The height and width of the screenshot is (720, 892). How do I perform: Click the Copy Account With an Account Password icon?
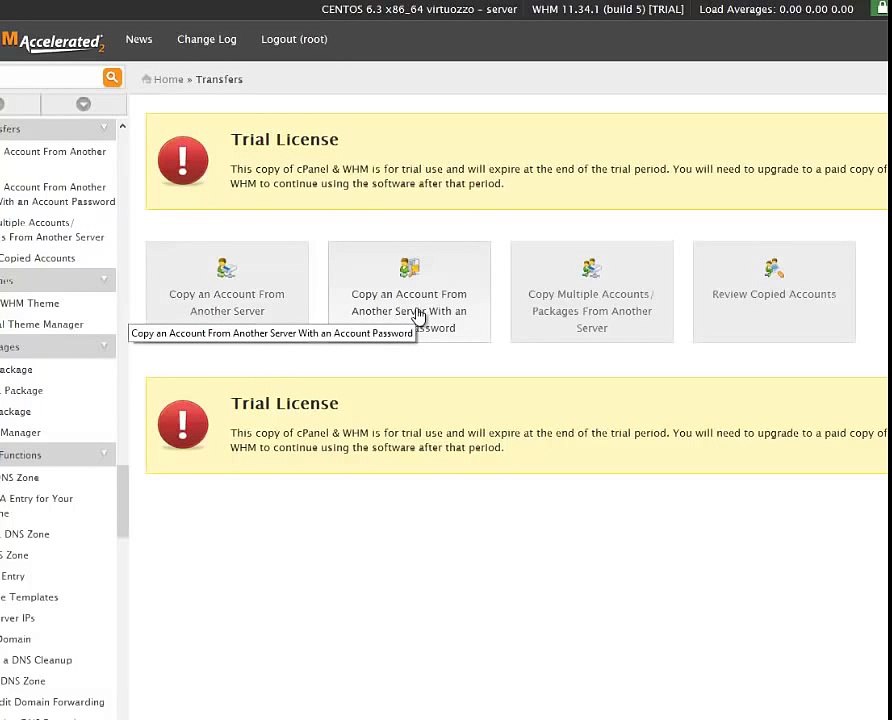click(409, 267)
